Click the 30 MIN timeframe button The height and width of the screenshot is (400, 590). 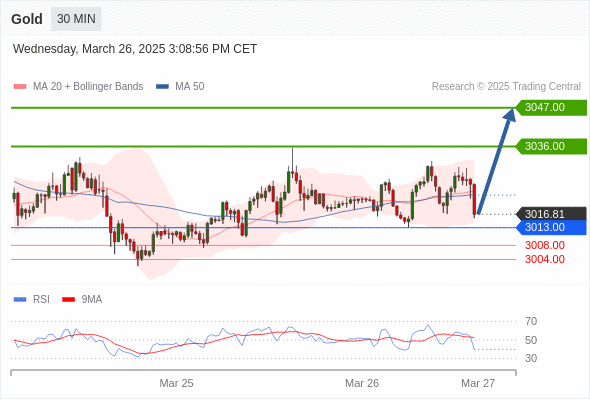[x=76, y=19]
